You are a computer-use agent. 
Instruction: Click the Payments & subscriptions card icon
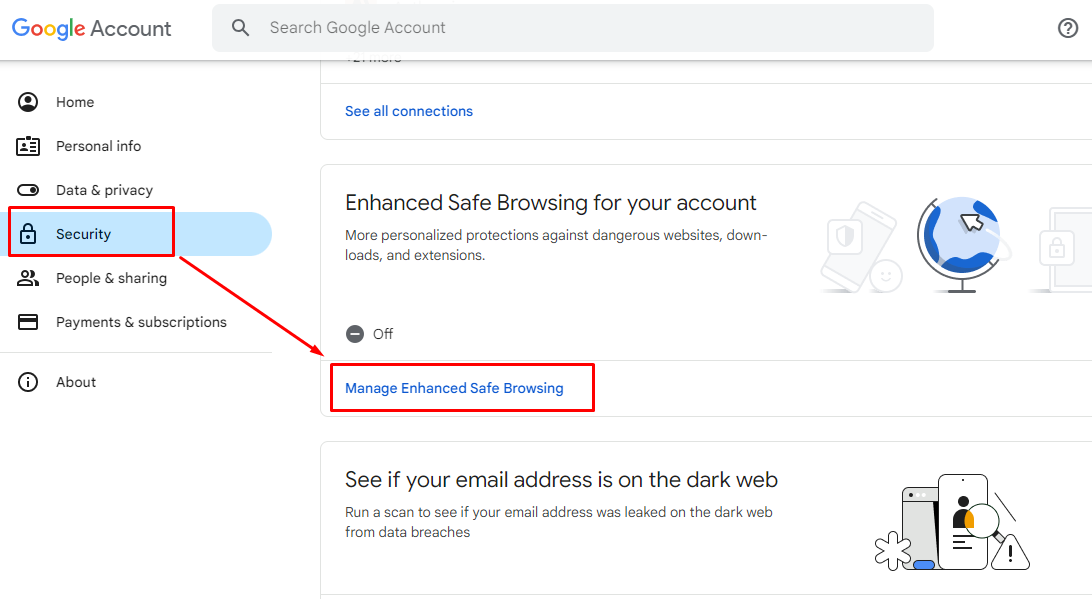pyautogui.click(x=28, y=321)
